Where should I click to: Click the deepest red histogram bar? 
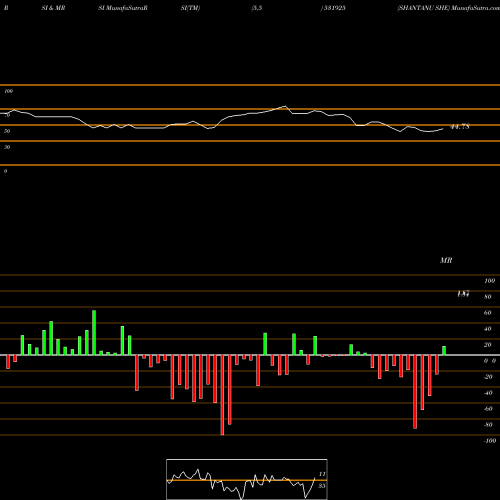click(222, 395)
